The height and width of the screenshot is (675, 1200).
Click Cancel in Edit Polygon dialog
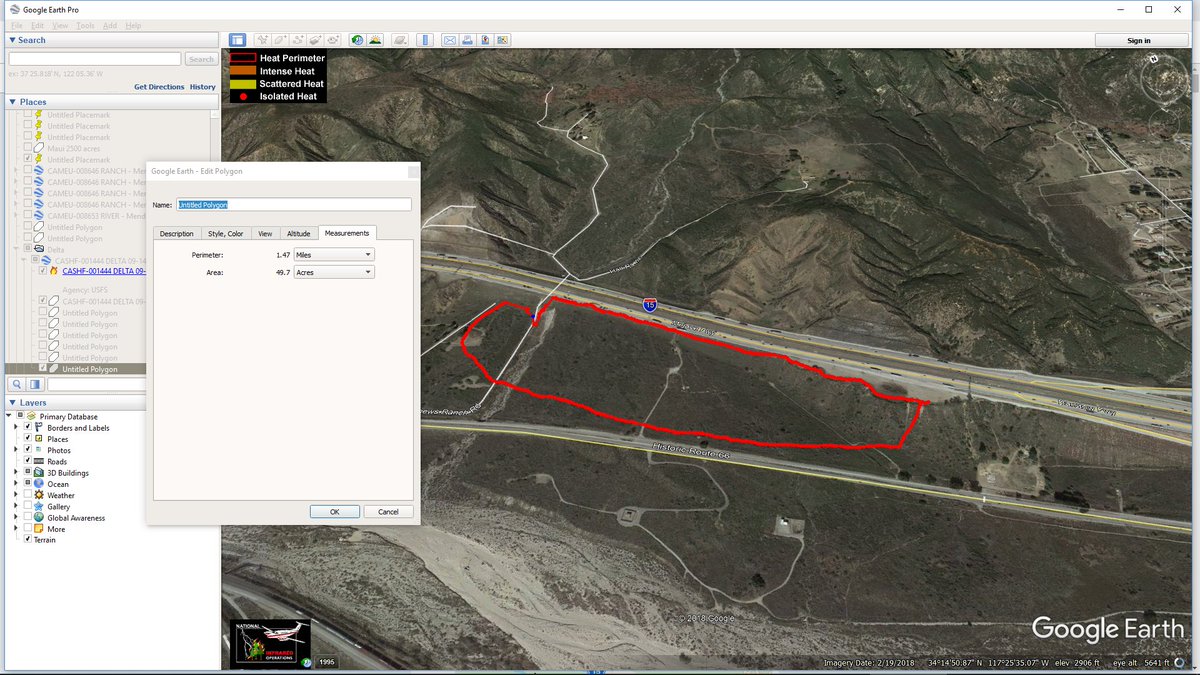pyautogui.click(x=388, y=511)
